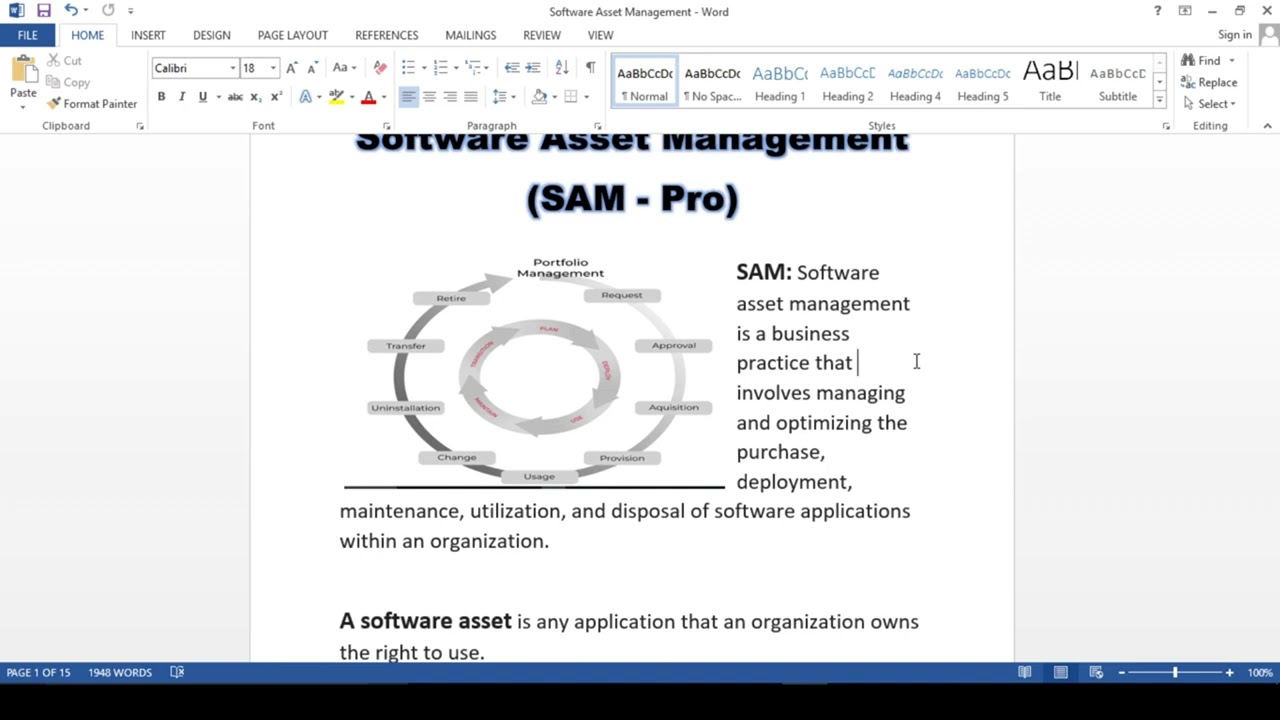Viewport: 1280px width, 720px height.
Task: Collapse the ribbon with the chevron
Action: [x=1267, y=126]
